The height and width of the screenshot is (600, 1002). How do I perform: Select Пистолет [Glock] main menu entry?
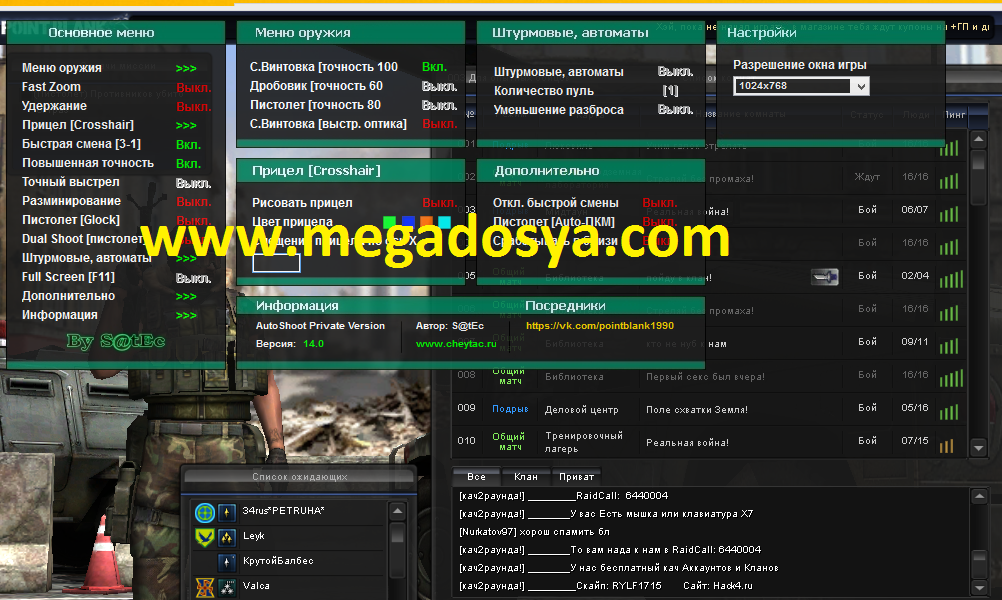pos(71,220)
